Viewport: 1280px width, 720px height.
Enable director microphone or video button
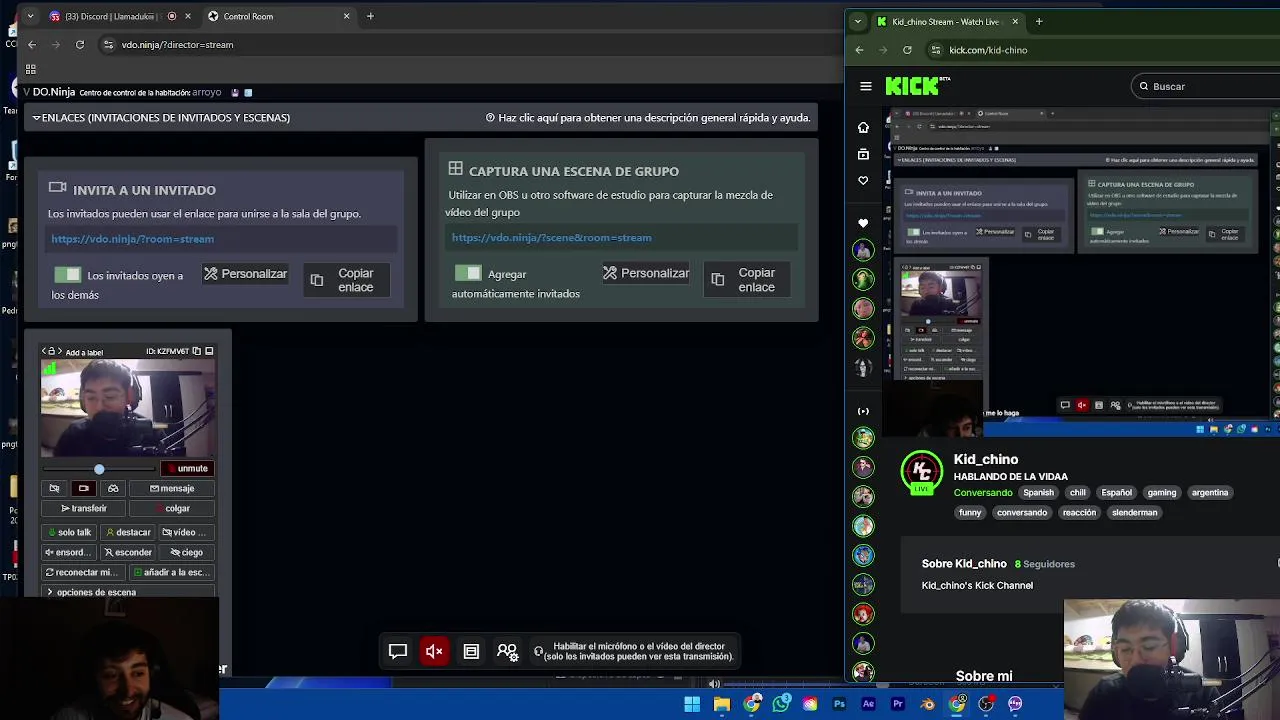pos(635,652)
